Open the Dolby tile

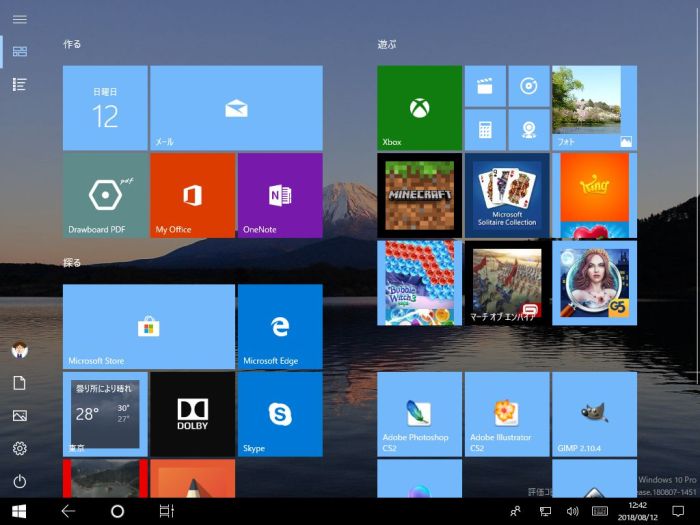pyautogui.click(x=192, y=414)
